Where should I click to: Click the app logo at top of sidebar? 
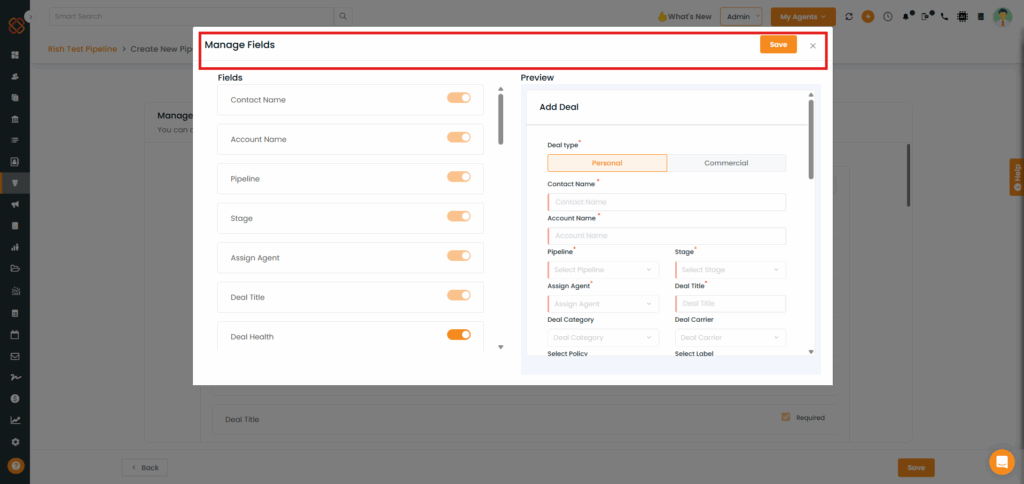pyautogui.click(x=16, y=25)
